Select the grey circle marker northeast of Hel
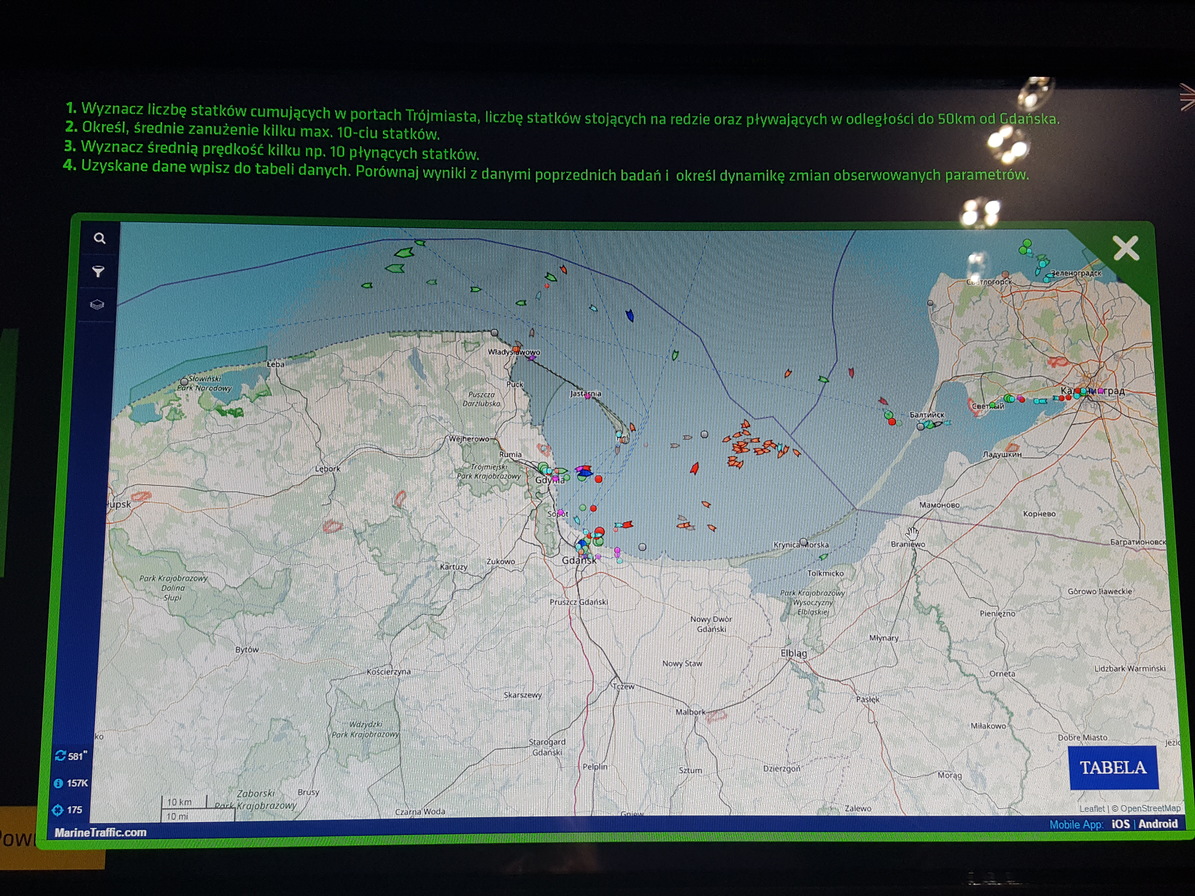The height and width of the screenshot is (896, 1195). pos(705,434)
